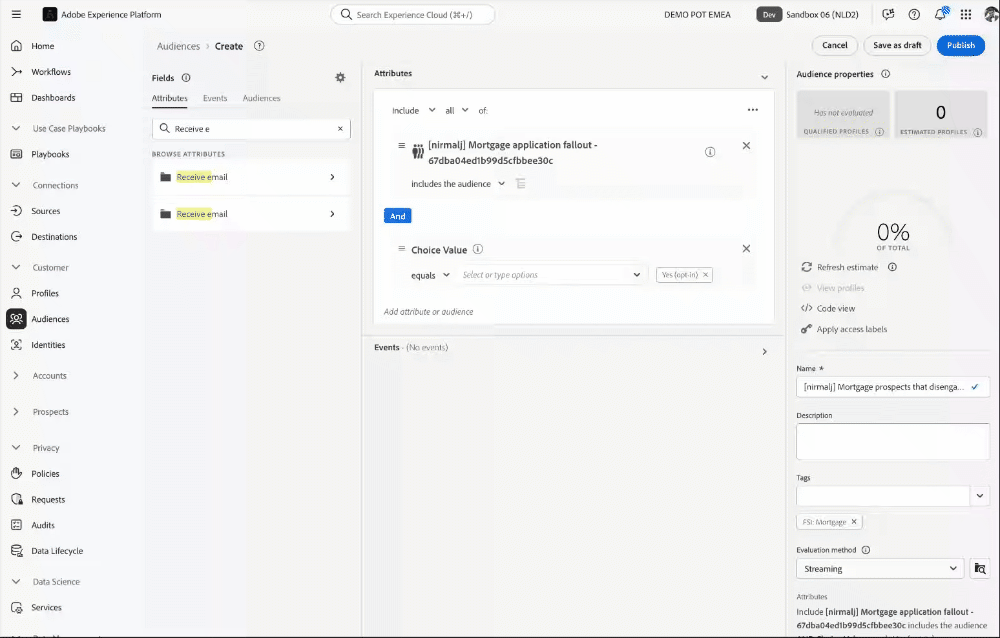Show info for Mortgage application fallout audience
The height and width of the screenshot is (638, 1000).
pos(710,152)
